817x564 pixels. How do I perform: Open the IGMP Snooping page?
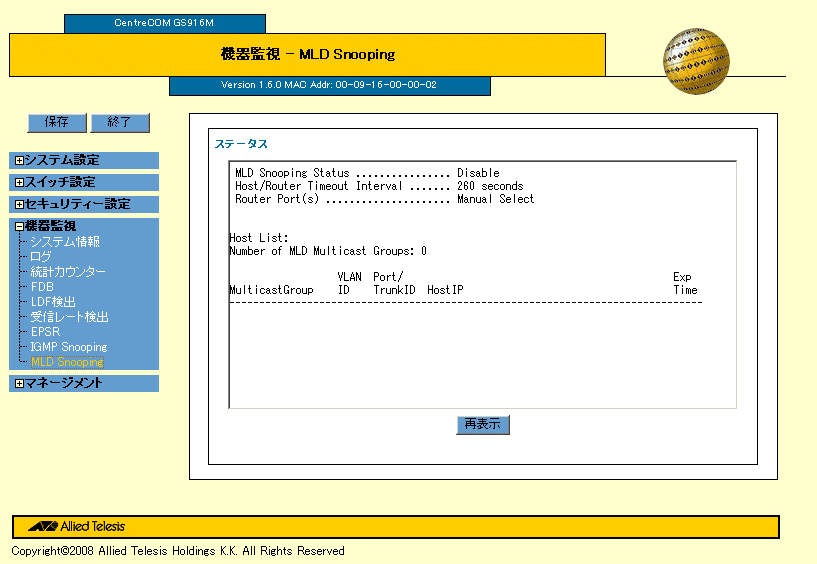tap(69, 347)
